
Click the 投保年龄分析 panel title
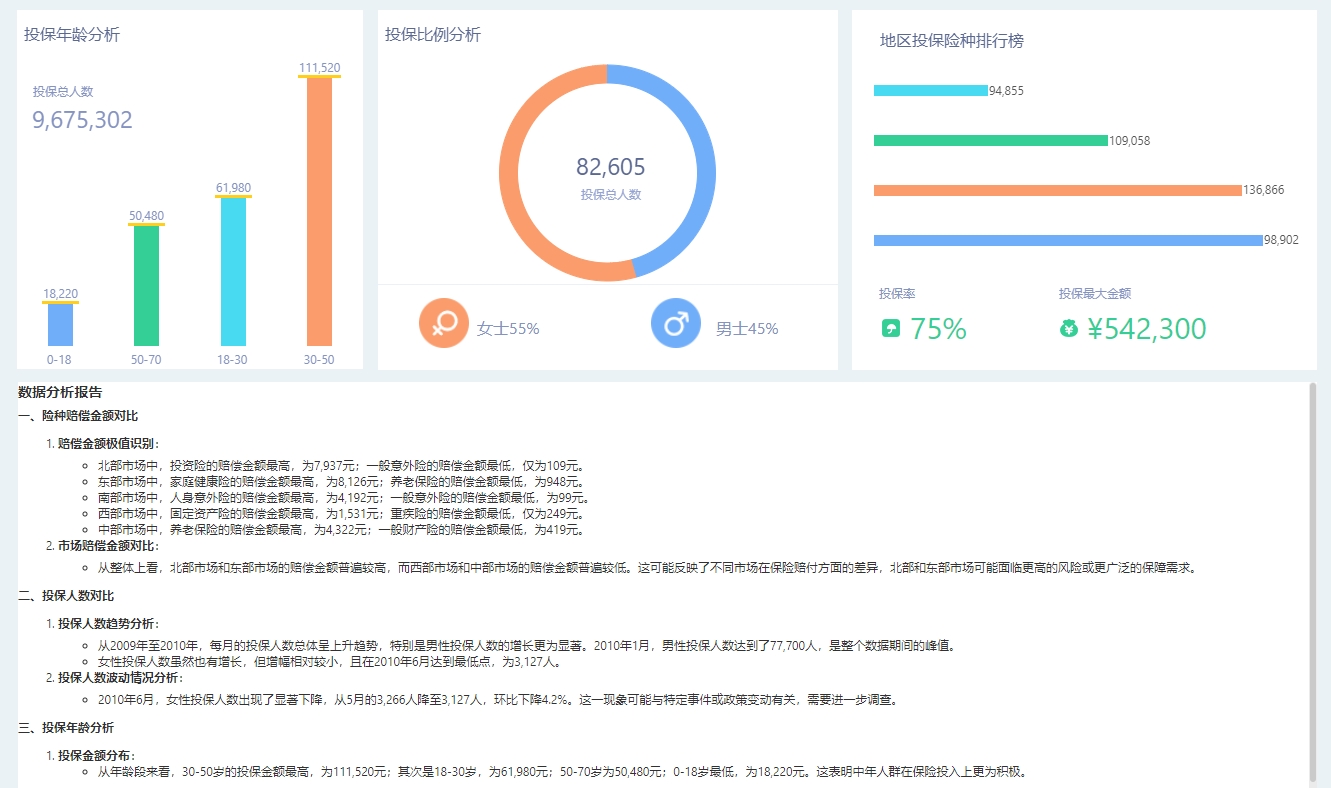72,35
